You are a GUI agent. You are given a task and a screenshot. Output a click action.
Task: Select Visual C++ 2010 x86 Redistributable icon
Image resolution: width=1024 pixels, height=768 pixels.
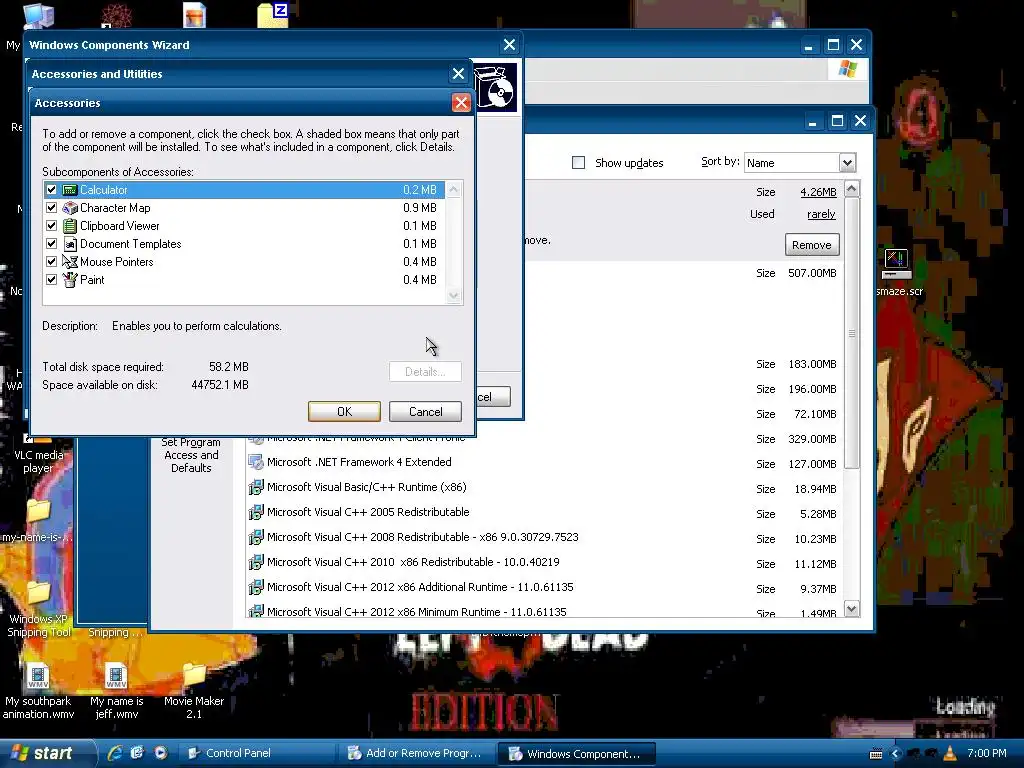pos(255,562)
